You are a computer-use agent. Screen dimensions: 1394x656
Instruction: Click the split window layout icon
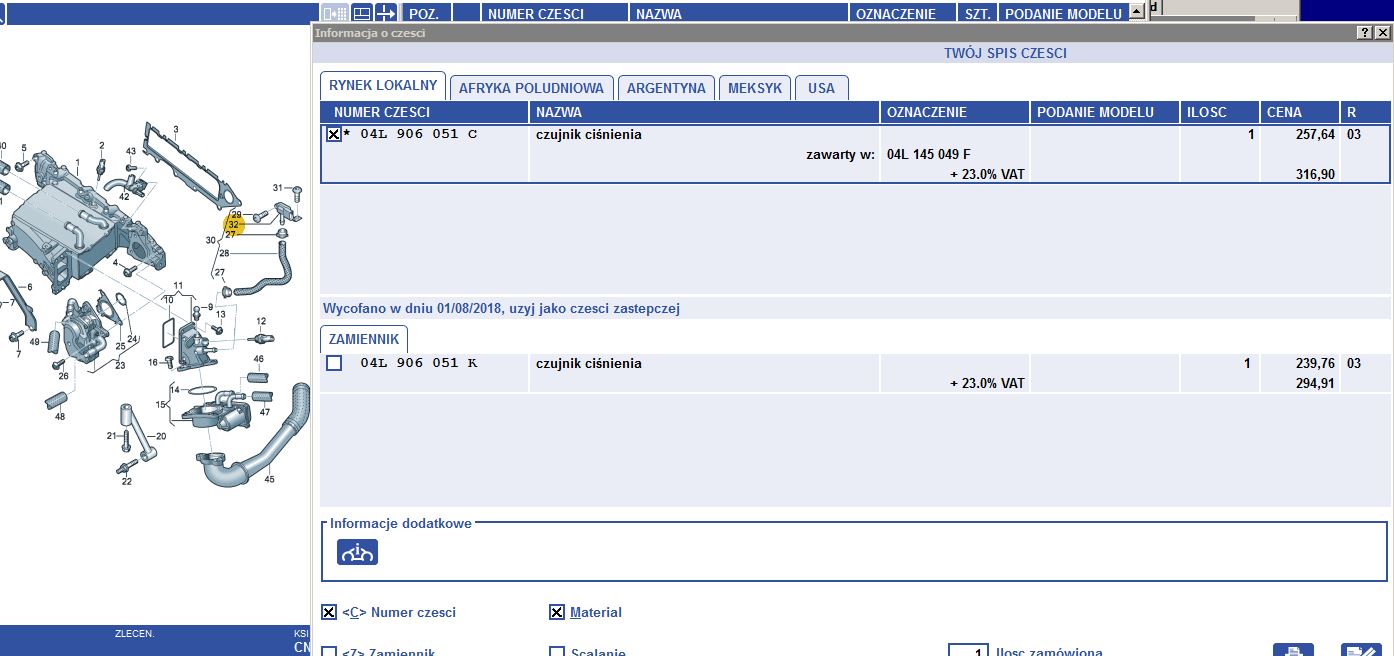tap(361, 13)
